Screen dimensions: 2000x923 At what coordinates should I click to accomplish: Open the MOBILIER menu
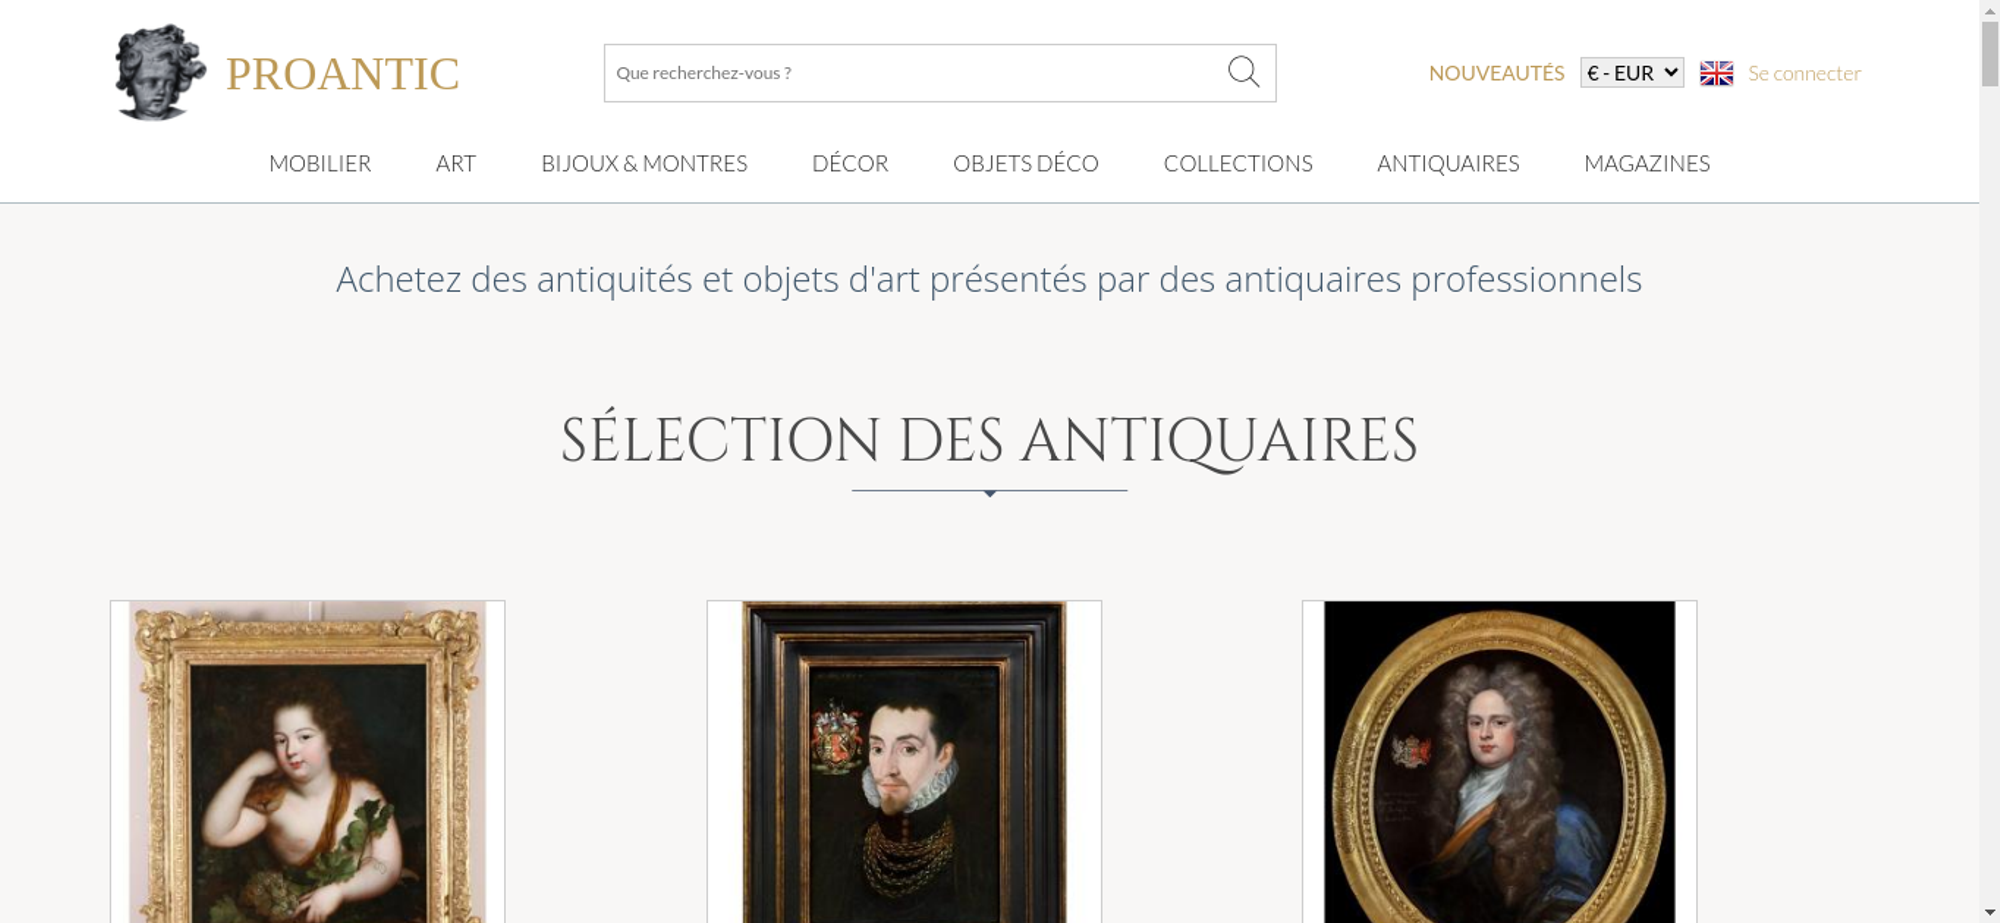[x=320, y=163]
